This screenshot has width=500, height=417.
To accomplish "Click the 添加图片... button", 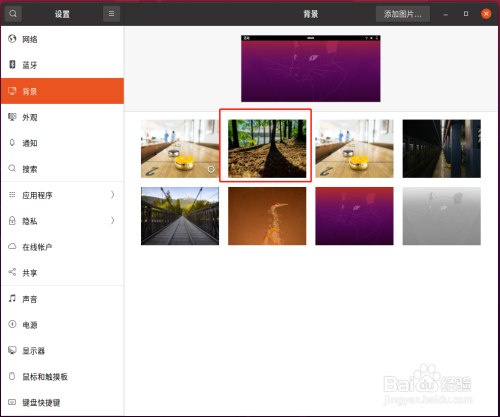I will [403, 14].
